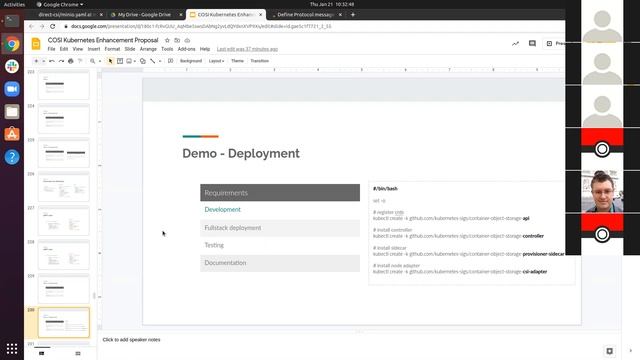Click the Theme button
640x360 pixels.
pyautogui.click(x=237, y=61)
